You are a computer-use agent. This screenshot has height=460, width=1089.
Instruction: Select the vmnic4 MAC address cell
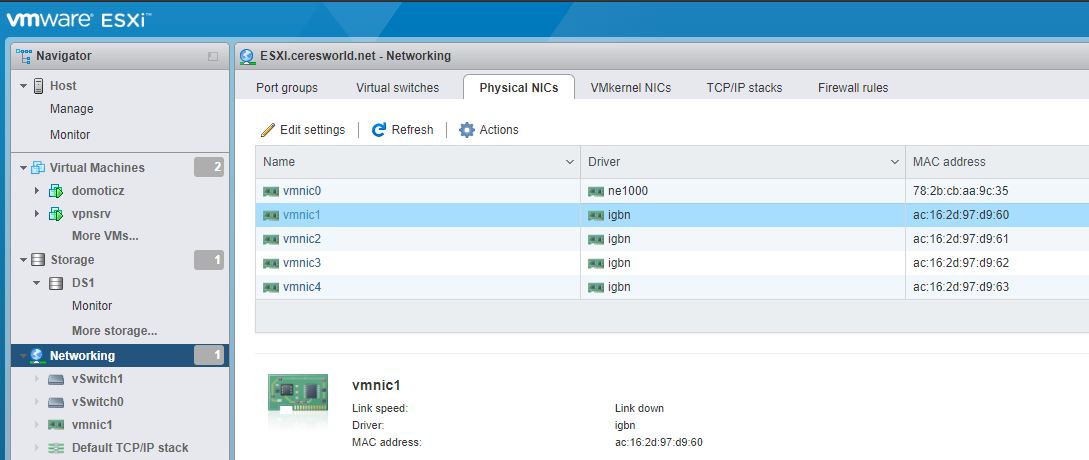(x=960, y=287)
